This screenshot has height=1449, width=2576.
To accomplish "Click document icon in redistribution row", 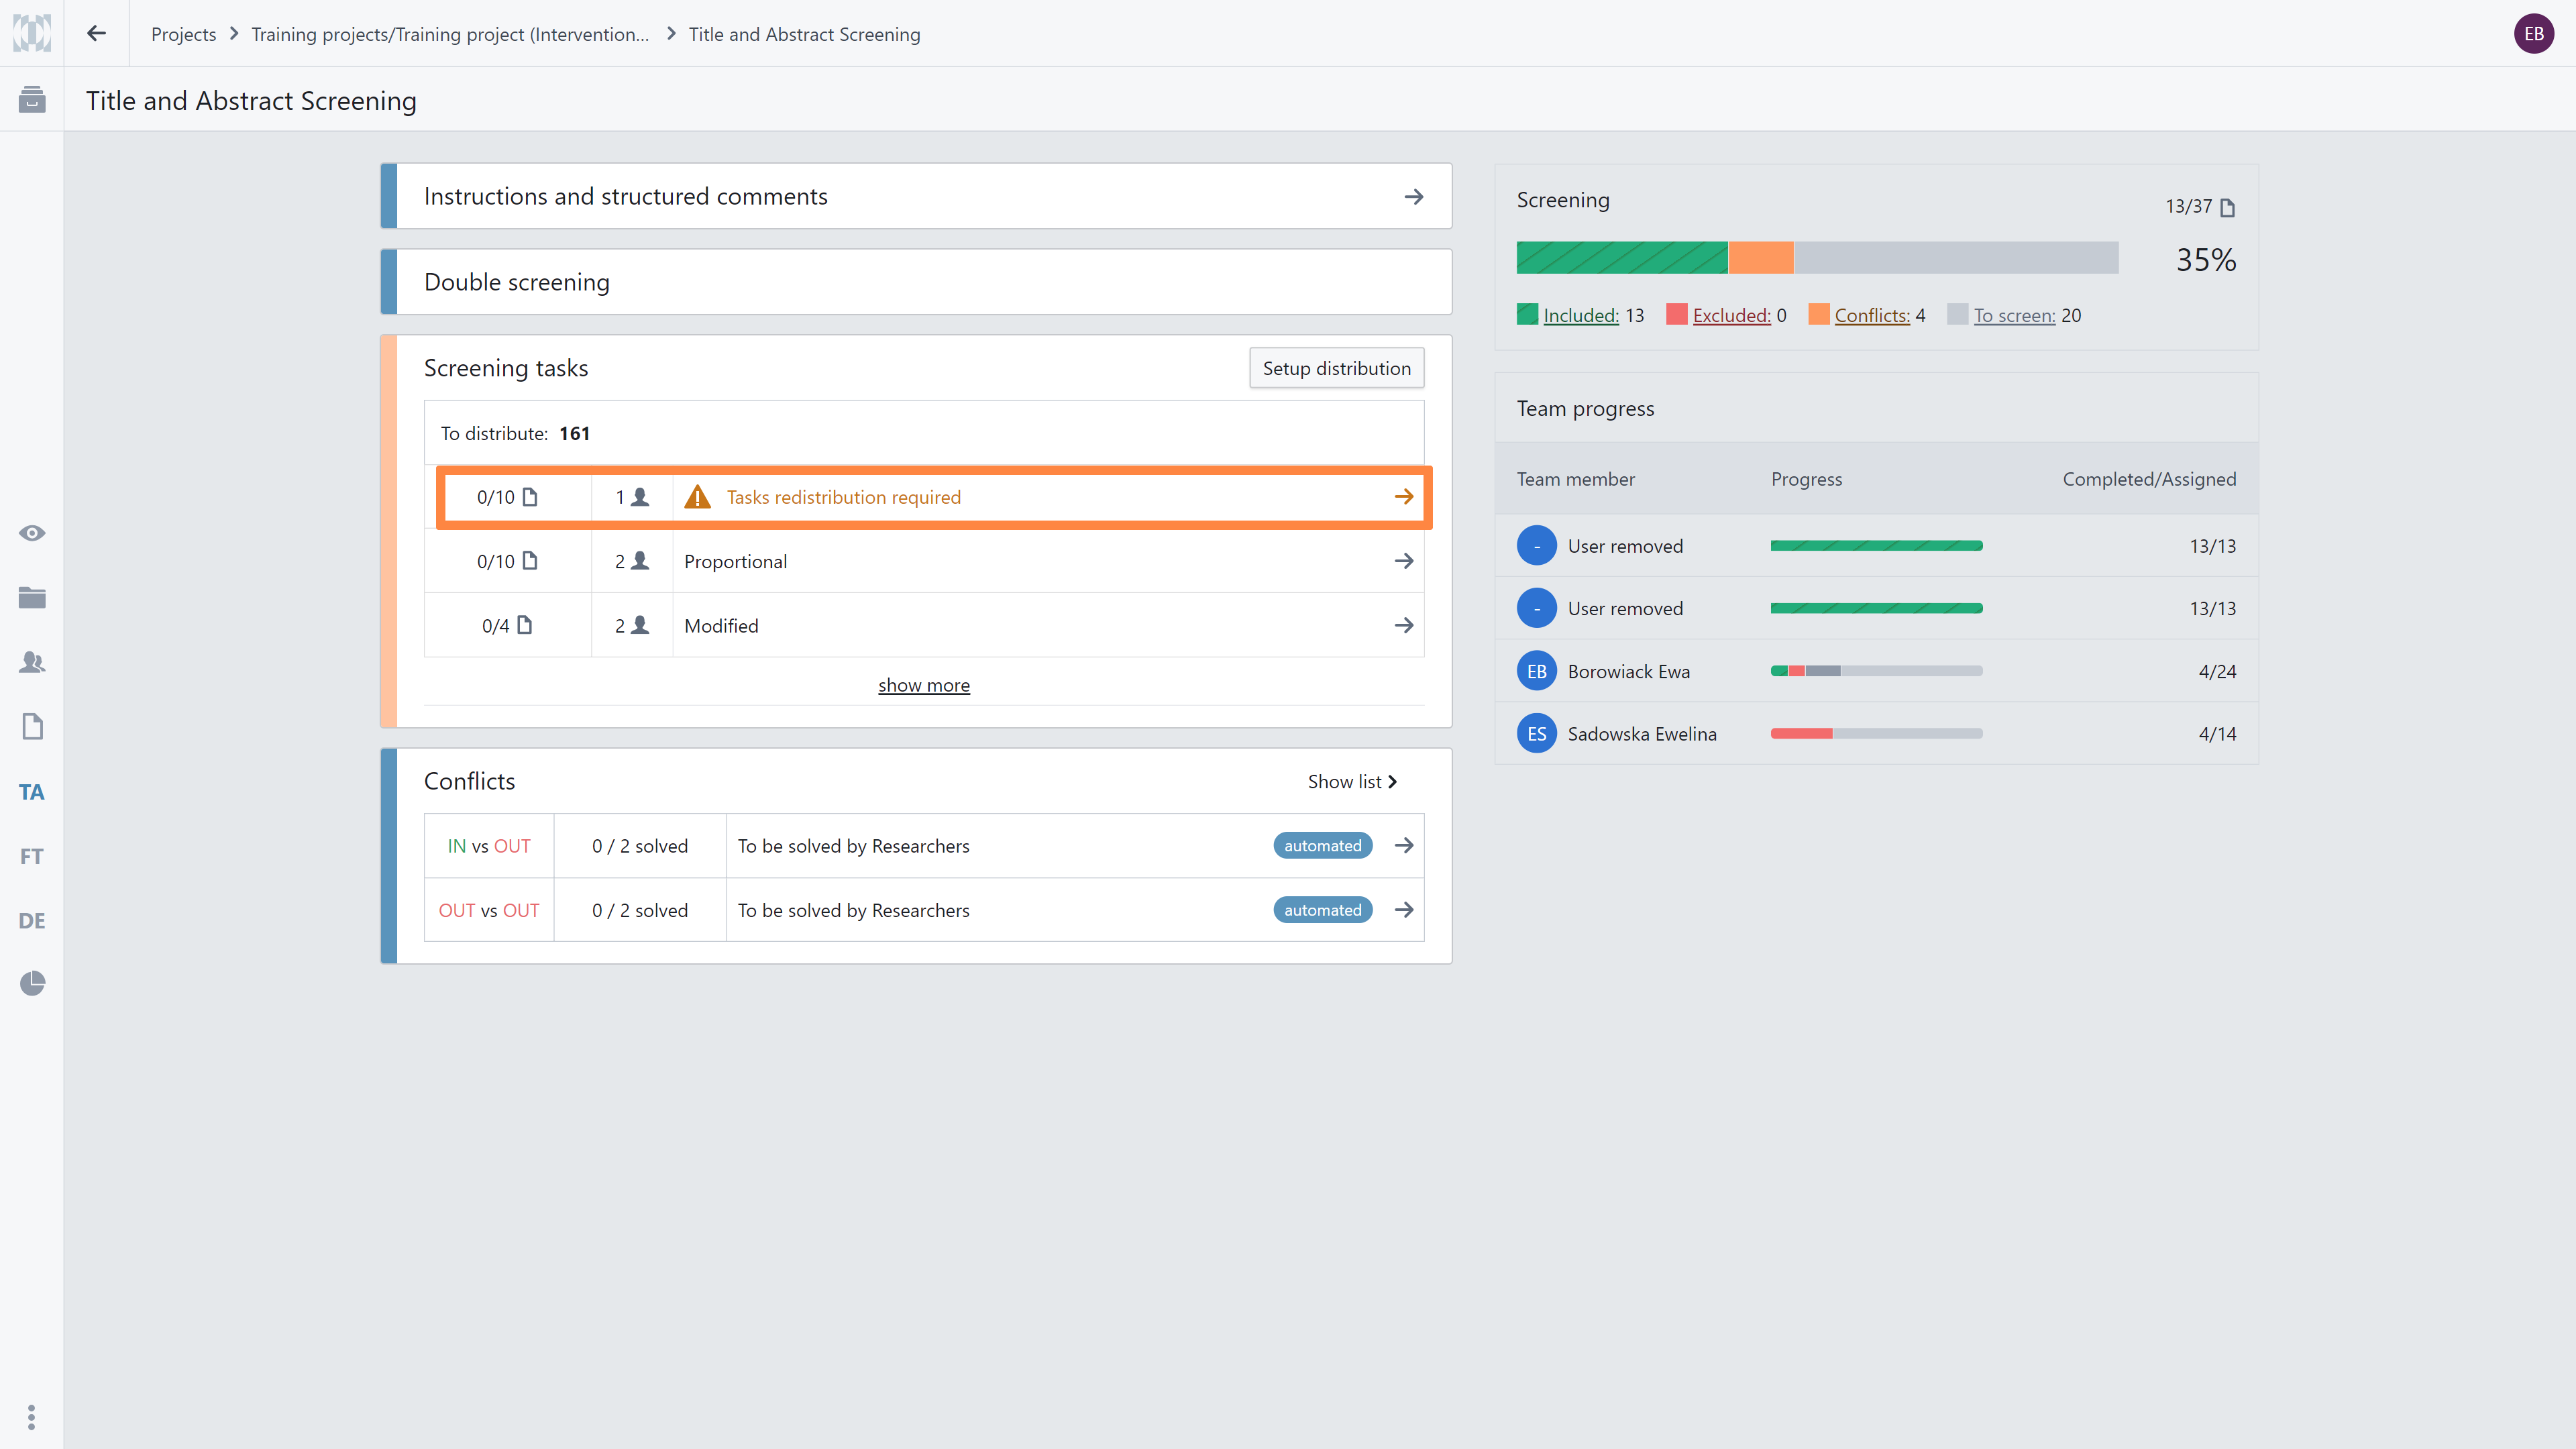I will (x=530, y=497).
